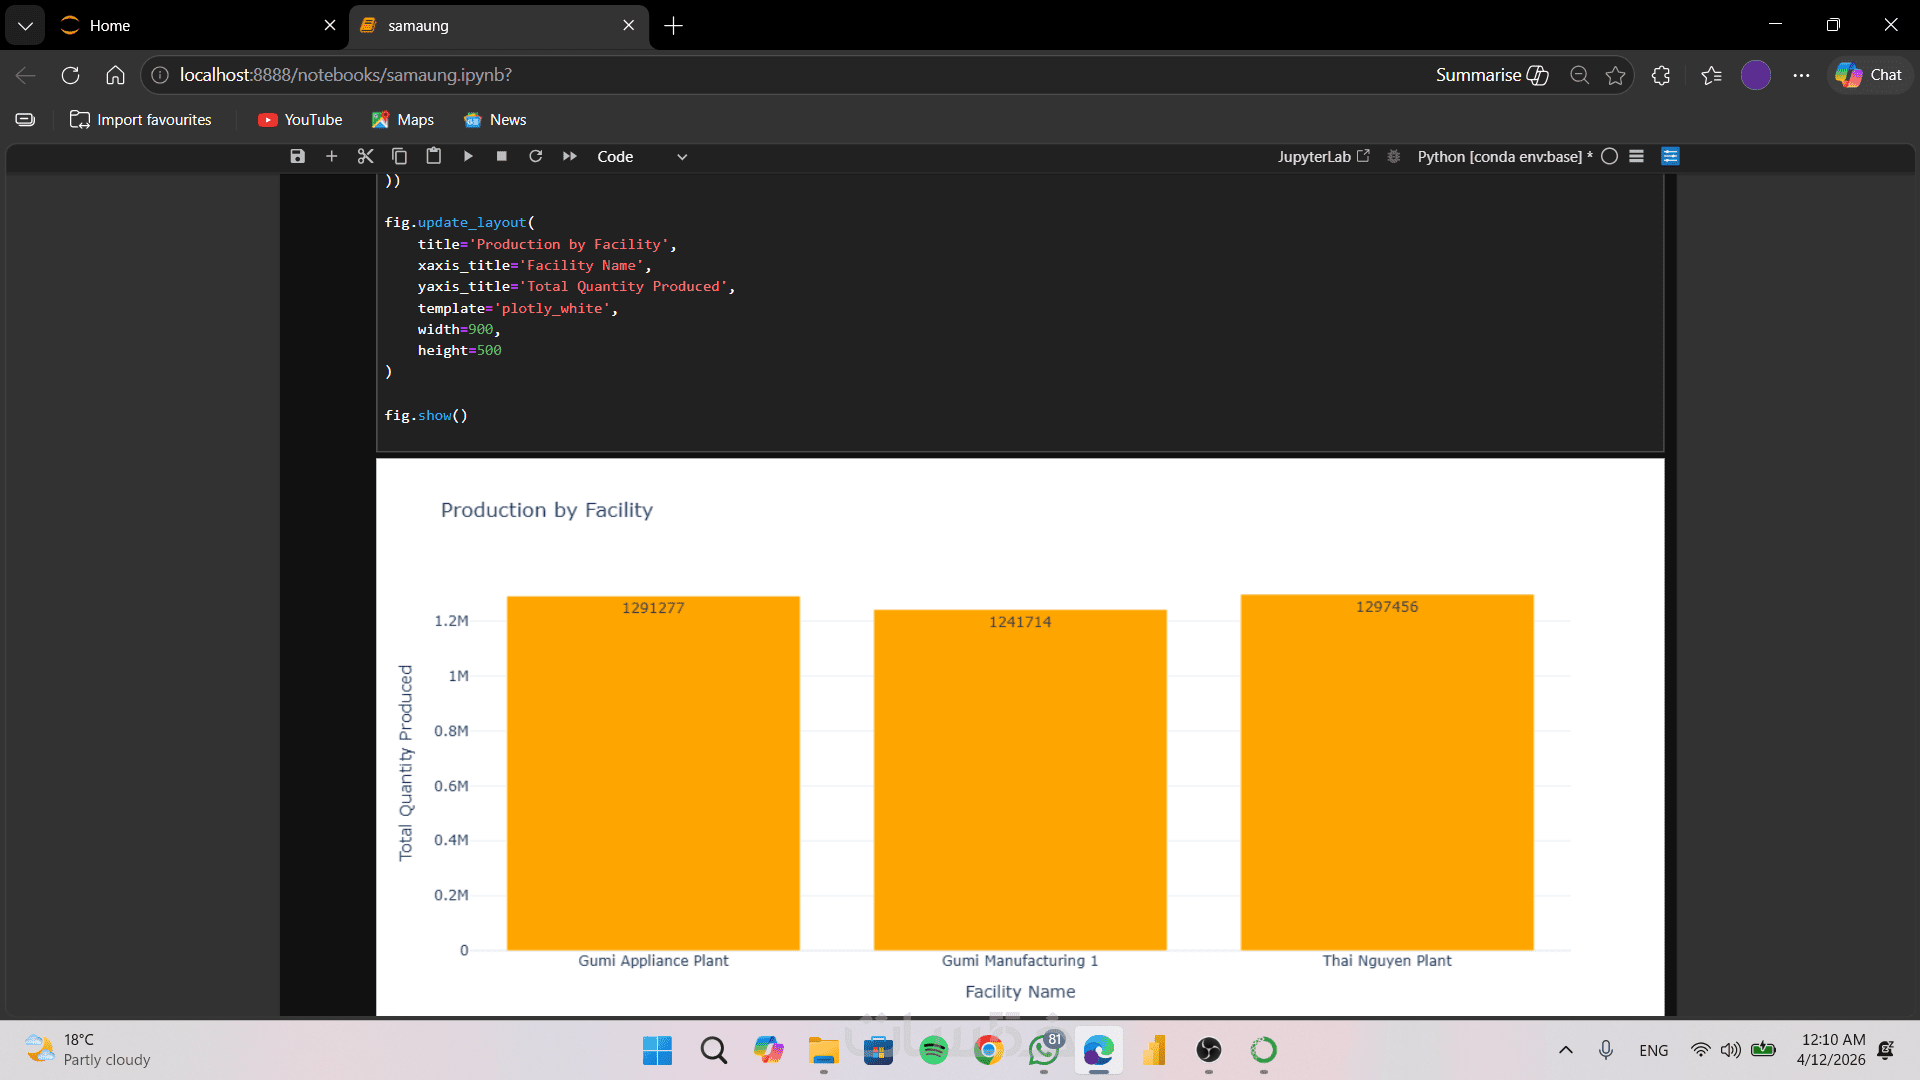Run the current cell

coord(468,156)
